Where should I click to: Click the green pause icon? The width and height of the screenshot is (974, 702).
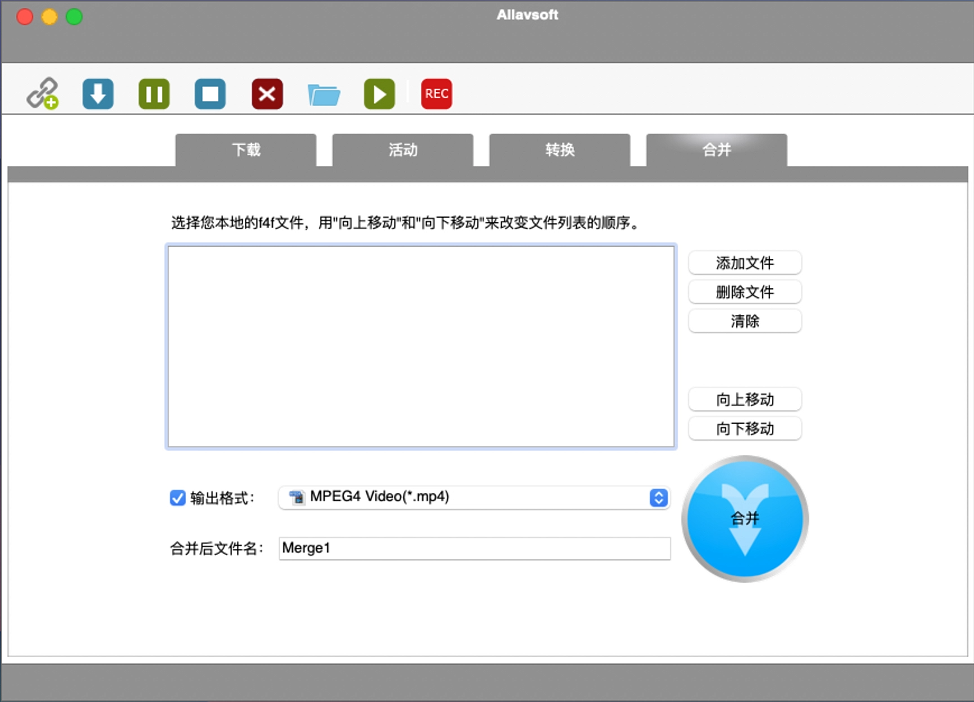tap(154, 94)
